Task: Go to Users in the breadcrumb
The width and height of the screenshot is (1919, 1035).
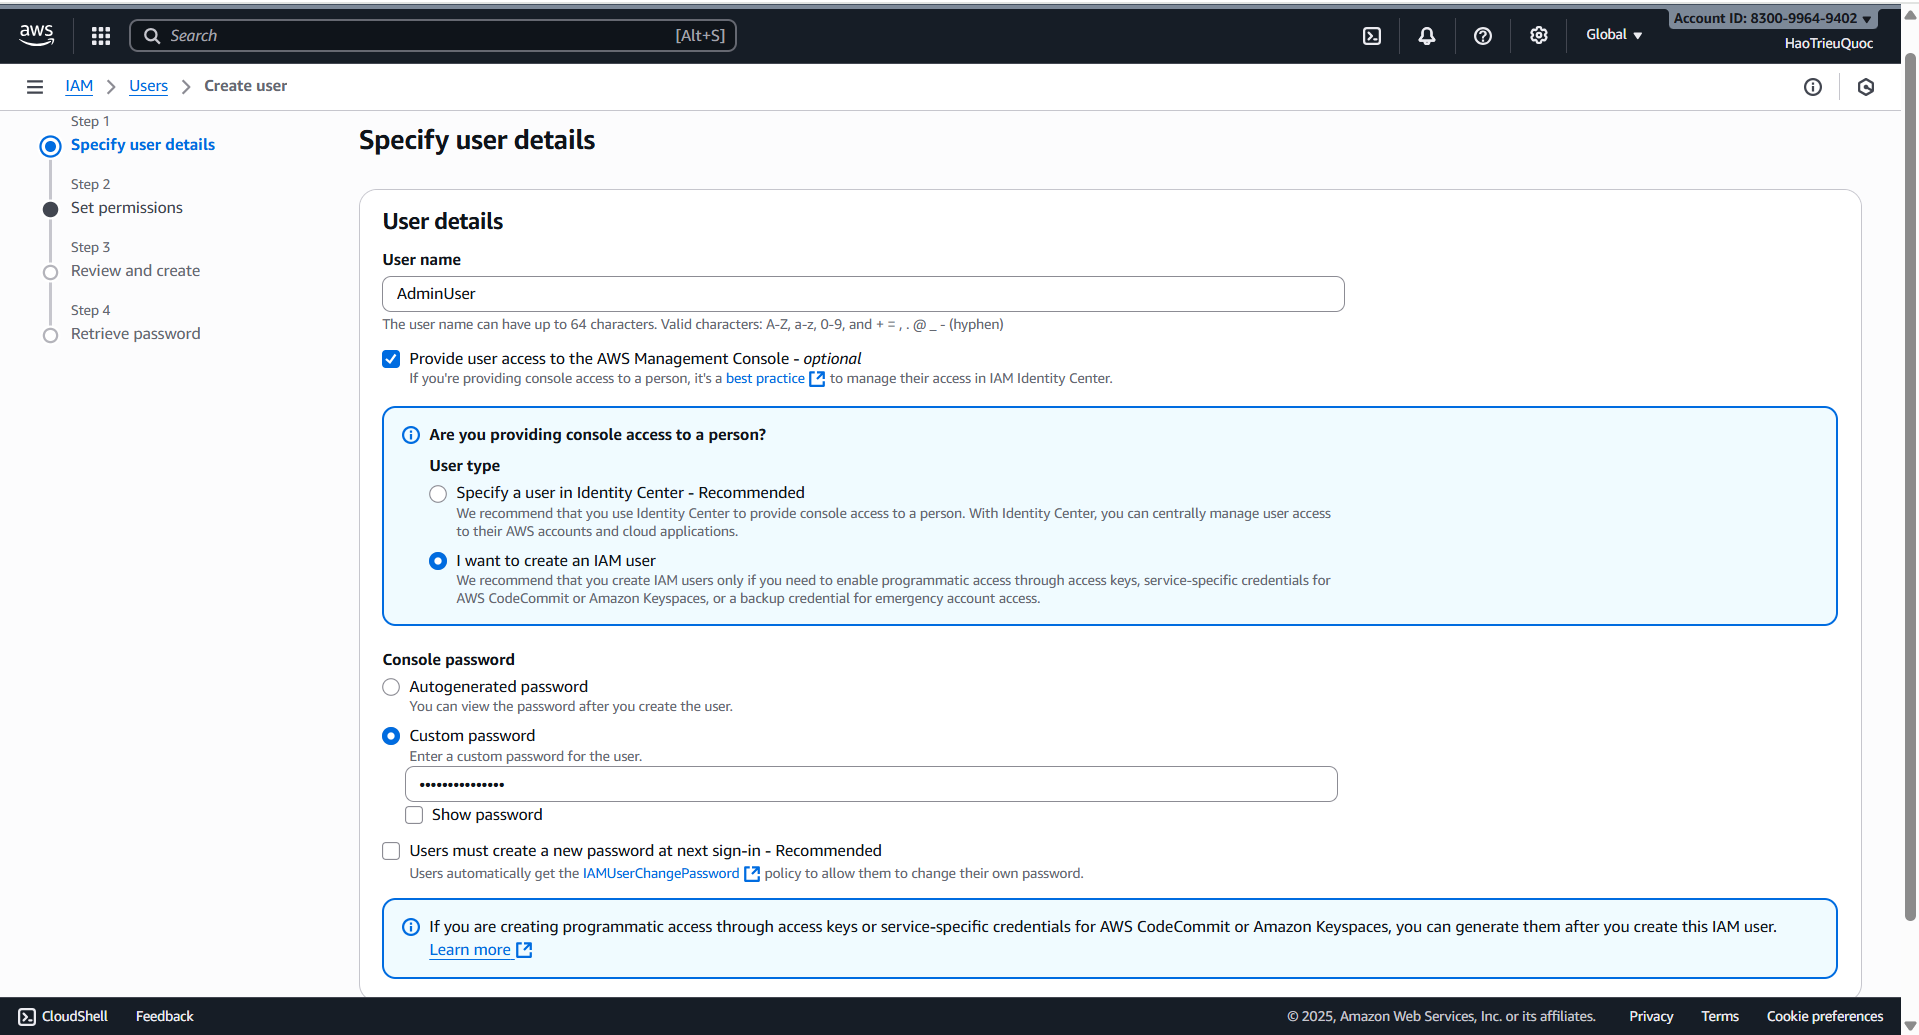Action: pos(148,86)
